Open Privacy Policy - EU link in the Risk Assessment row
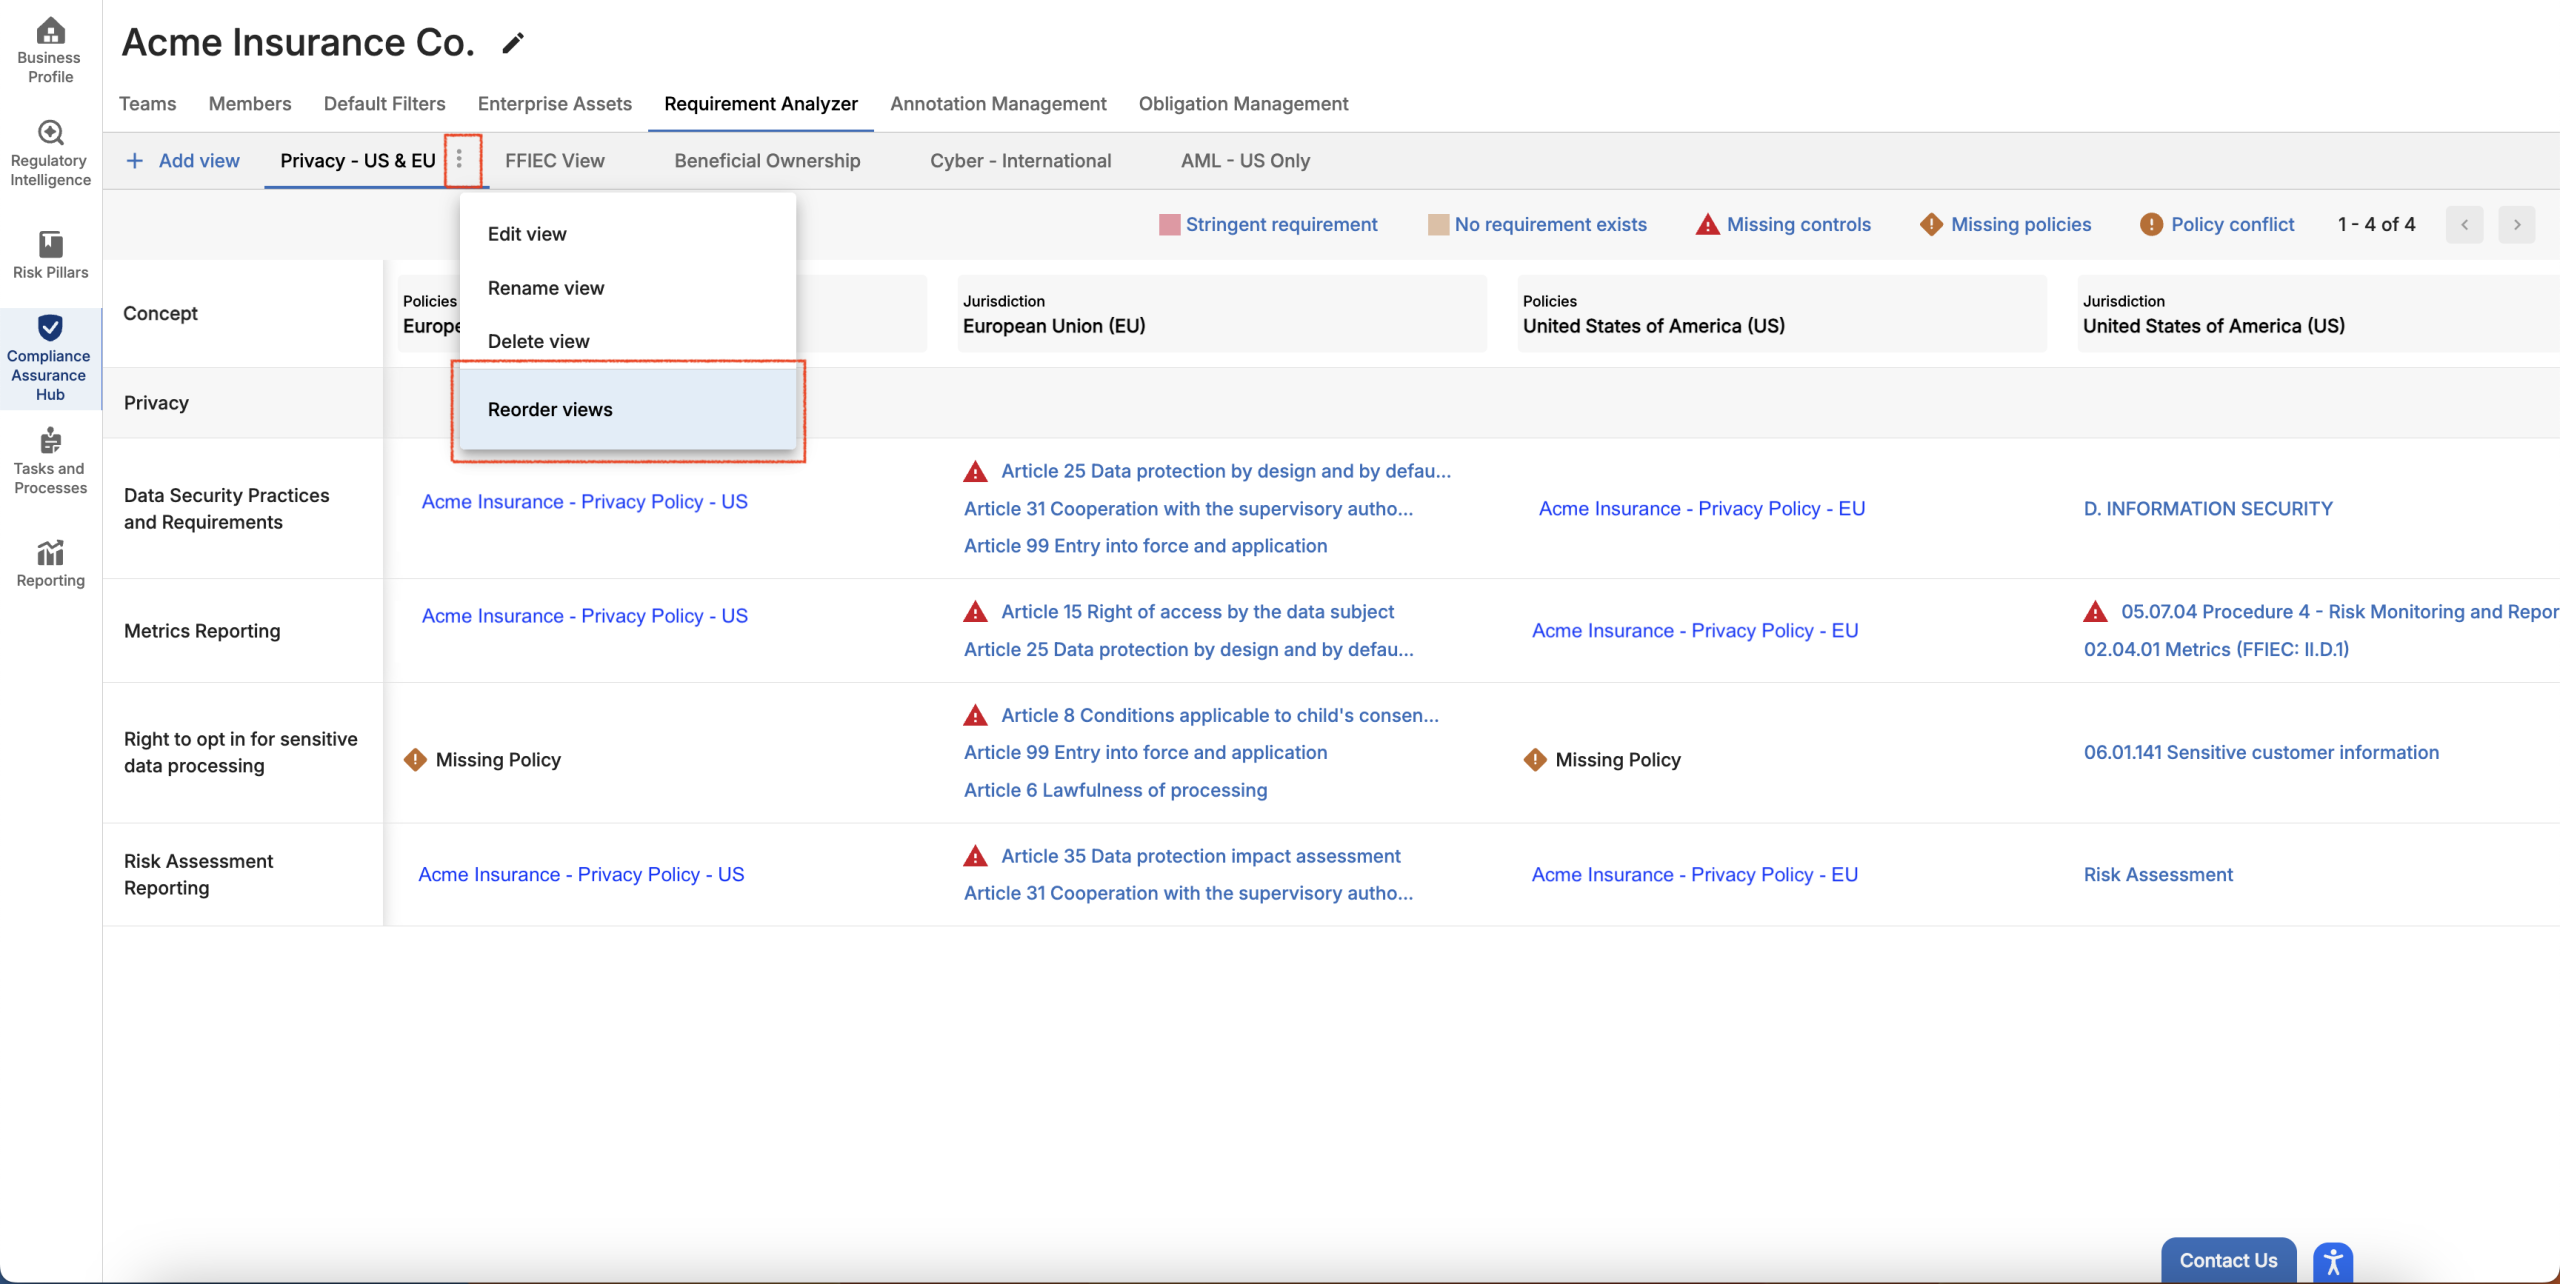This screenshot has height=1284, width=2560. [1695, 874]
